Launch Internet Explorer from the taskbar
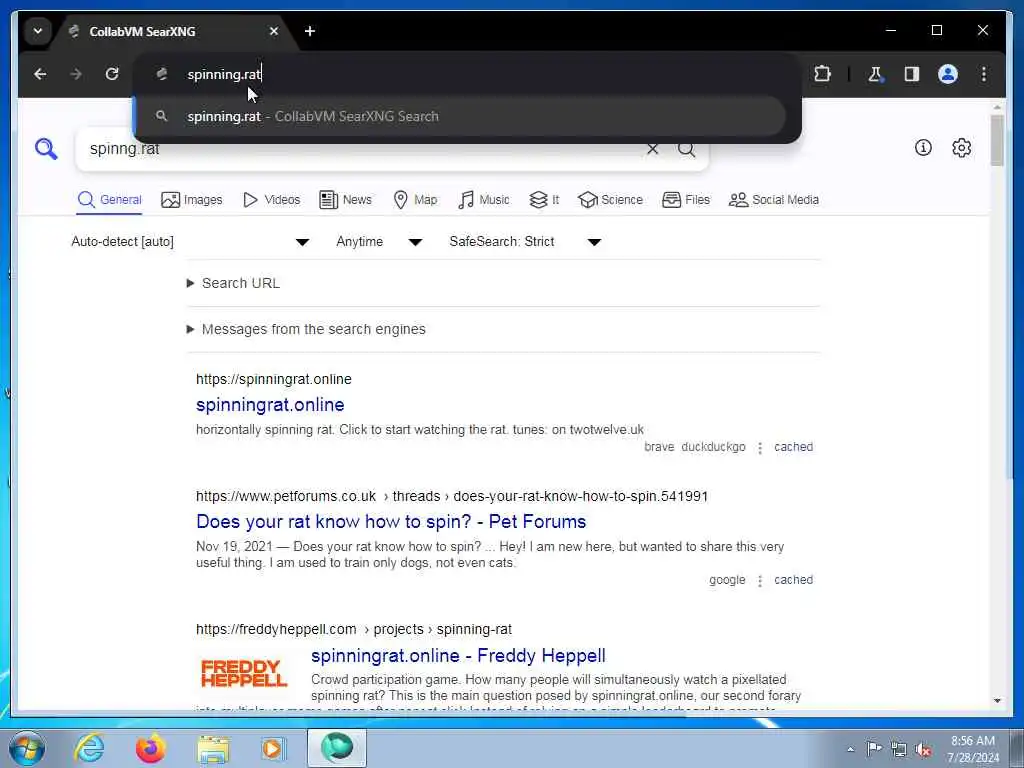The height and width of the screenshot is (768, 1024). (89, 748)
